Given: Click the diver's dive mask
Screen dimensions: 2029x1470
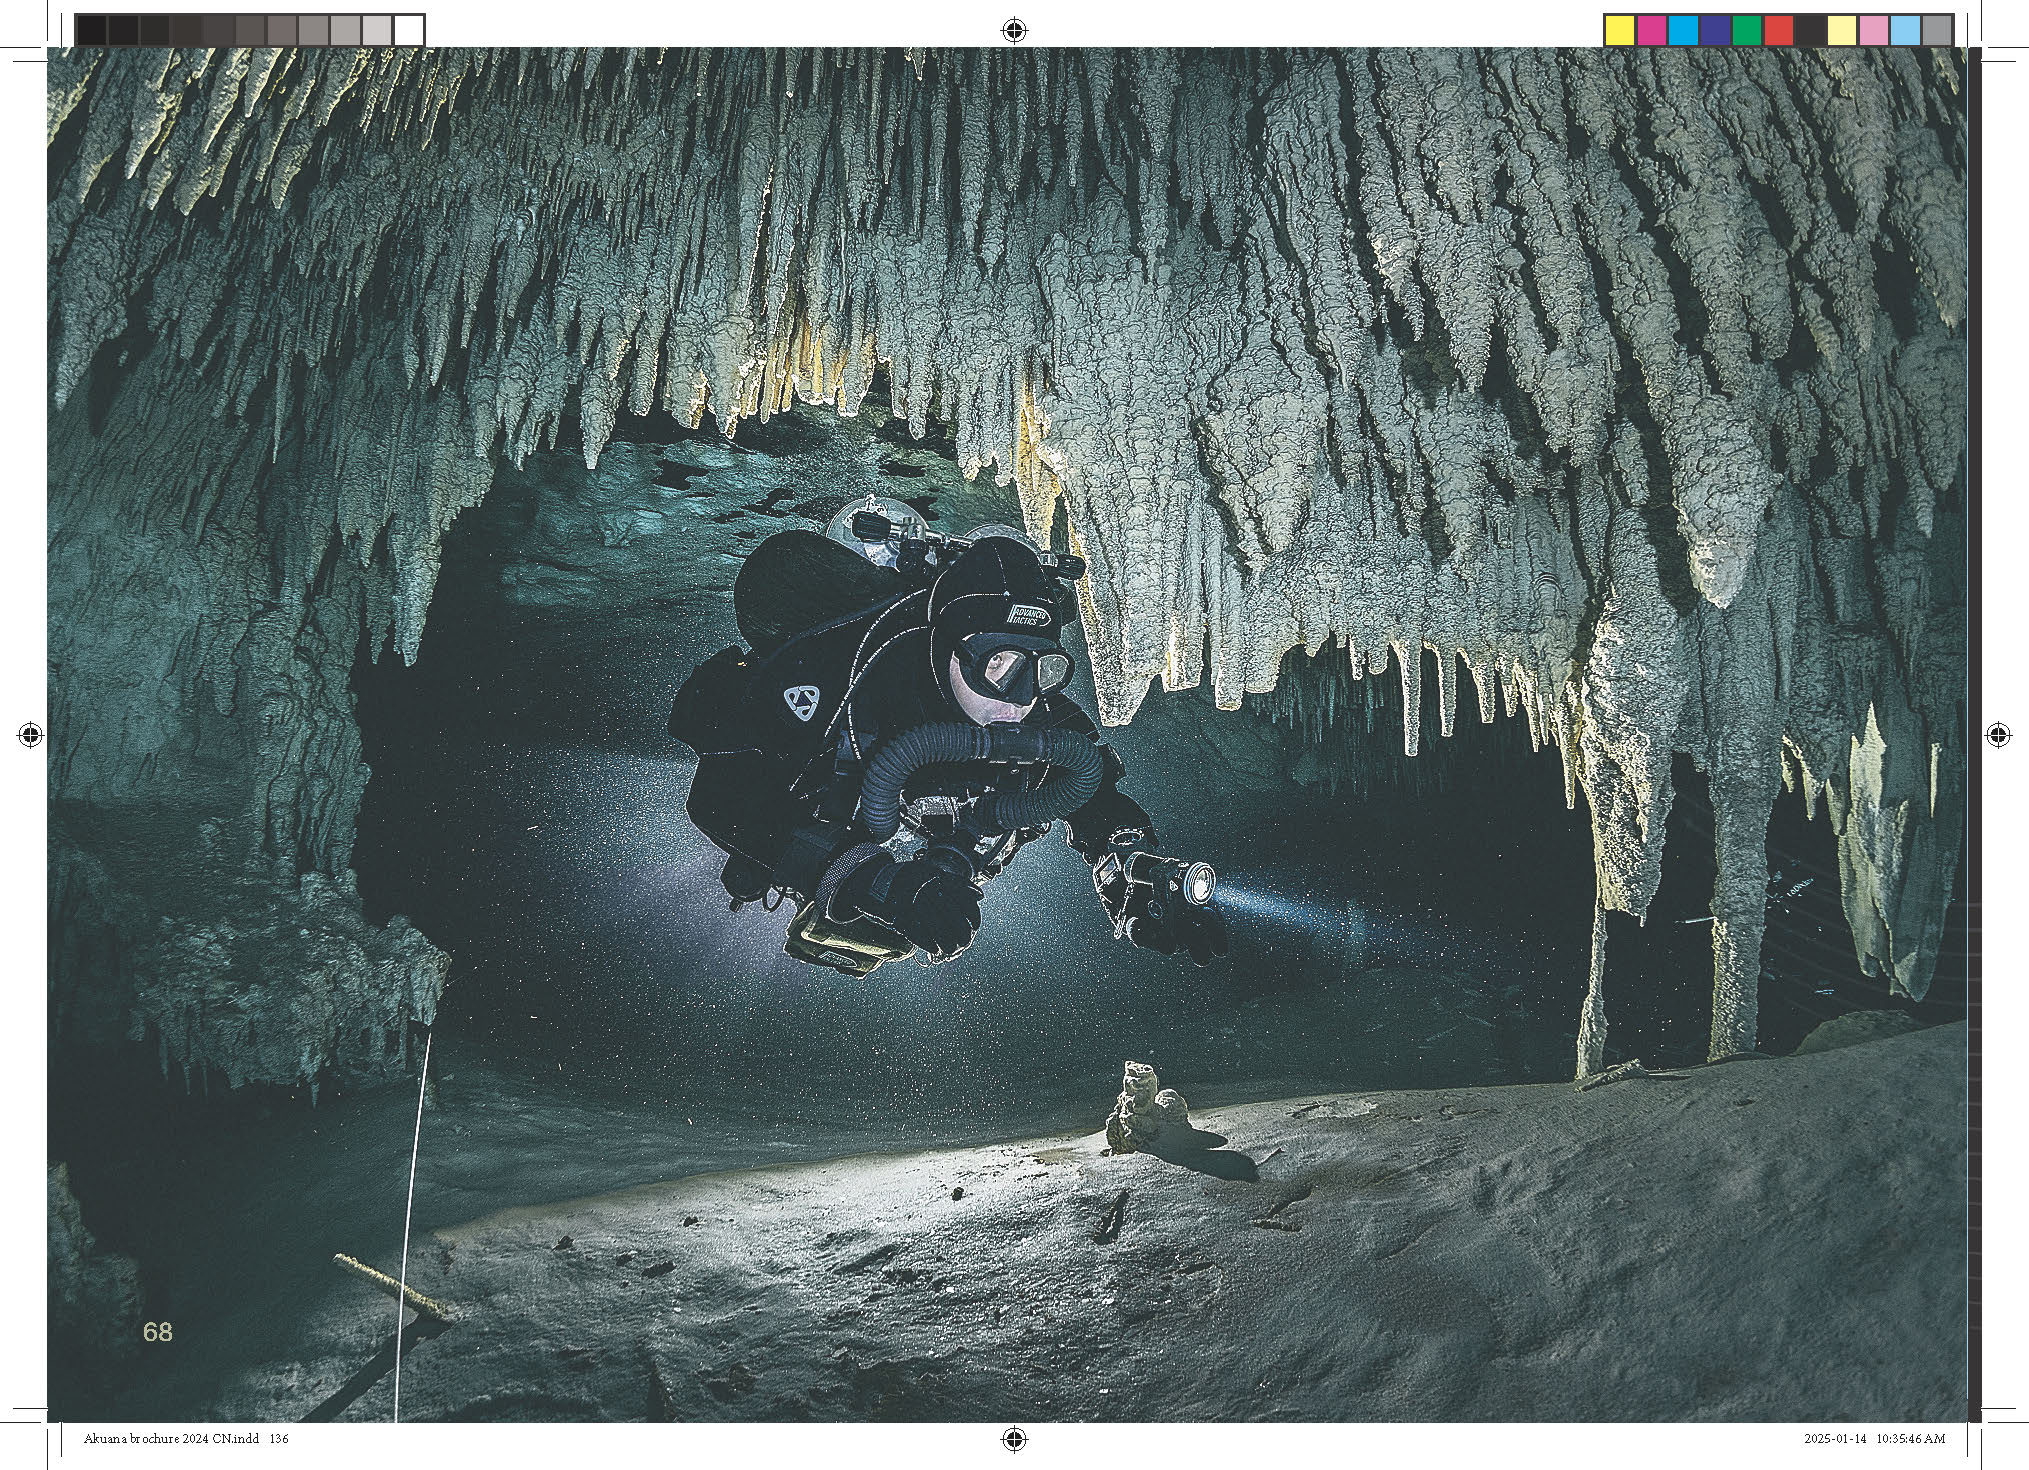Looking at the screenshot, I should tap(1012, 665).
